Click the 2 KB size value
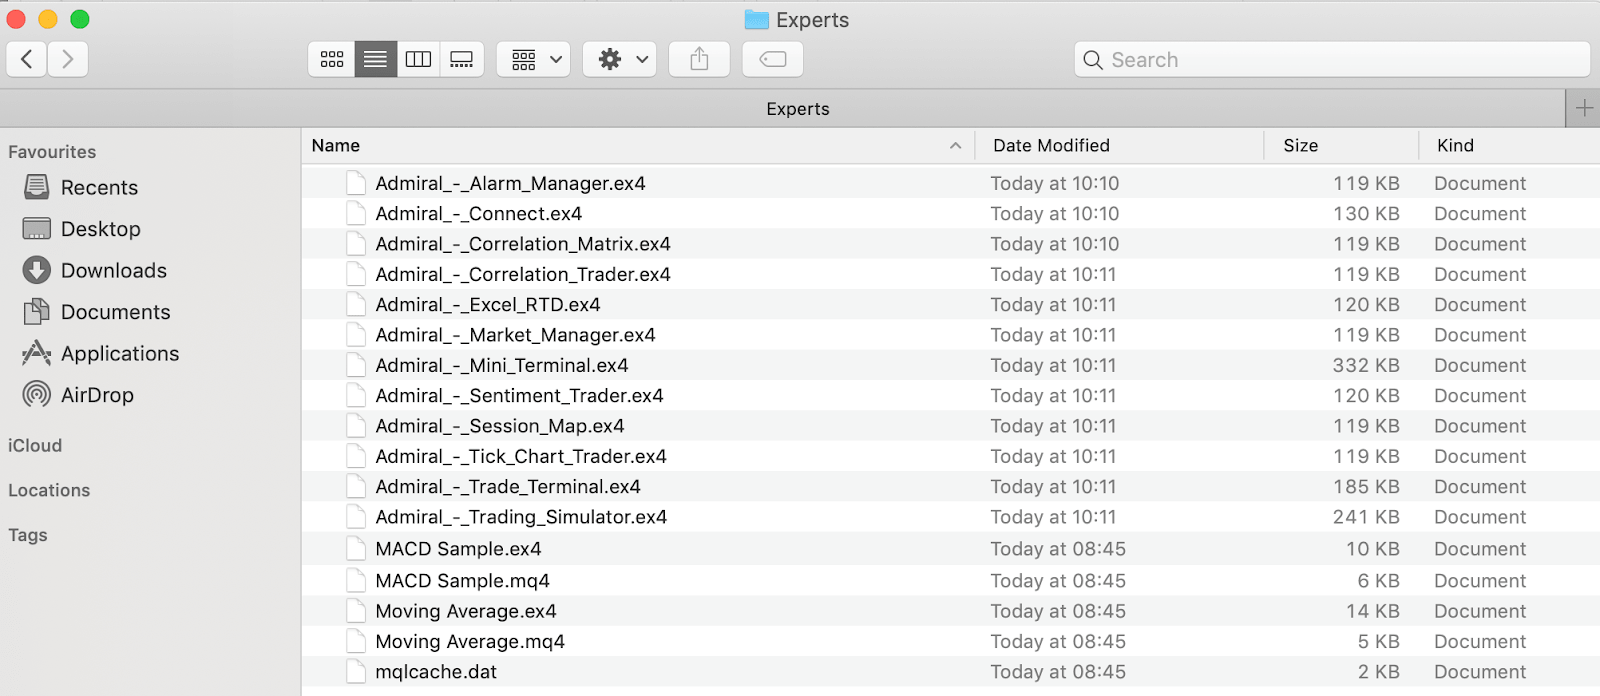Screen dimensions: 1600x696 [1379, 672]
